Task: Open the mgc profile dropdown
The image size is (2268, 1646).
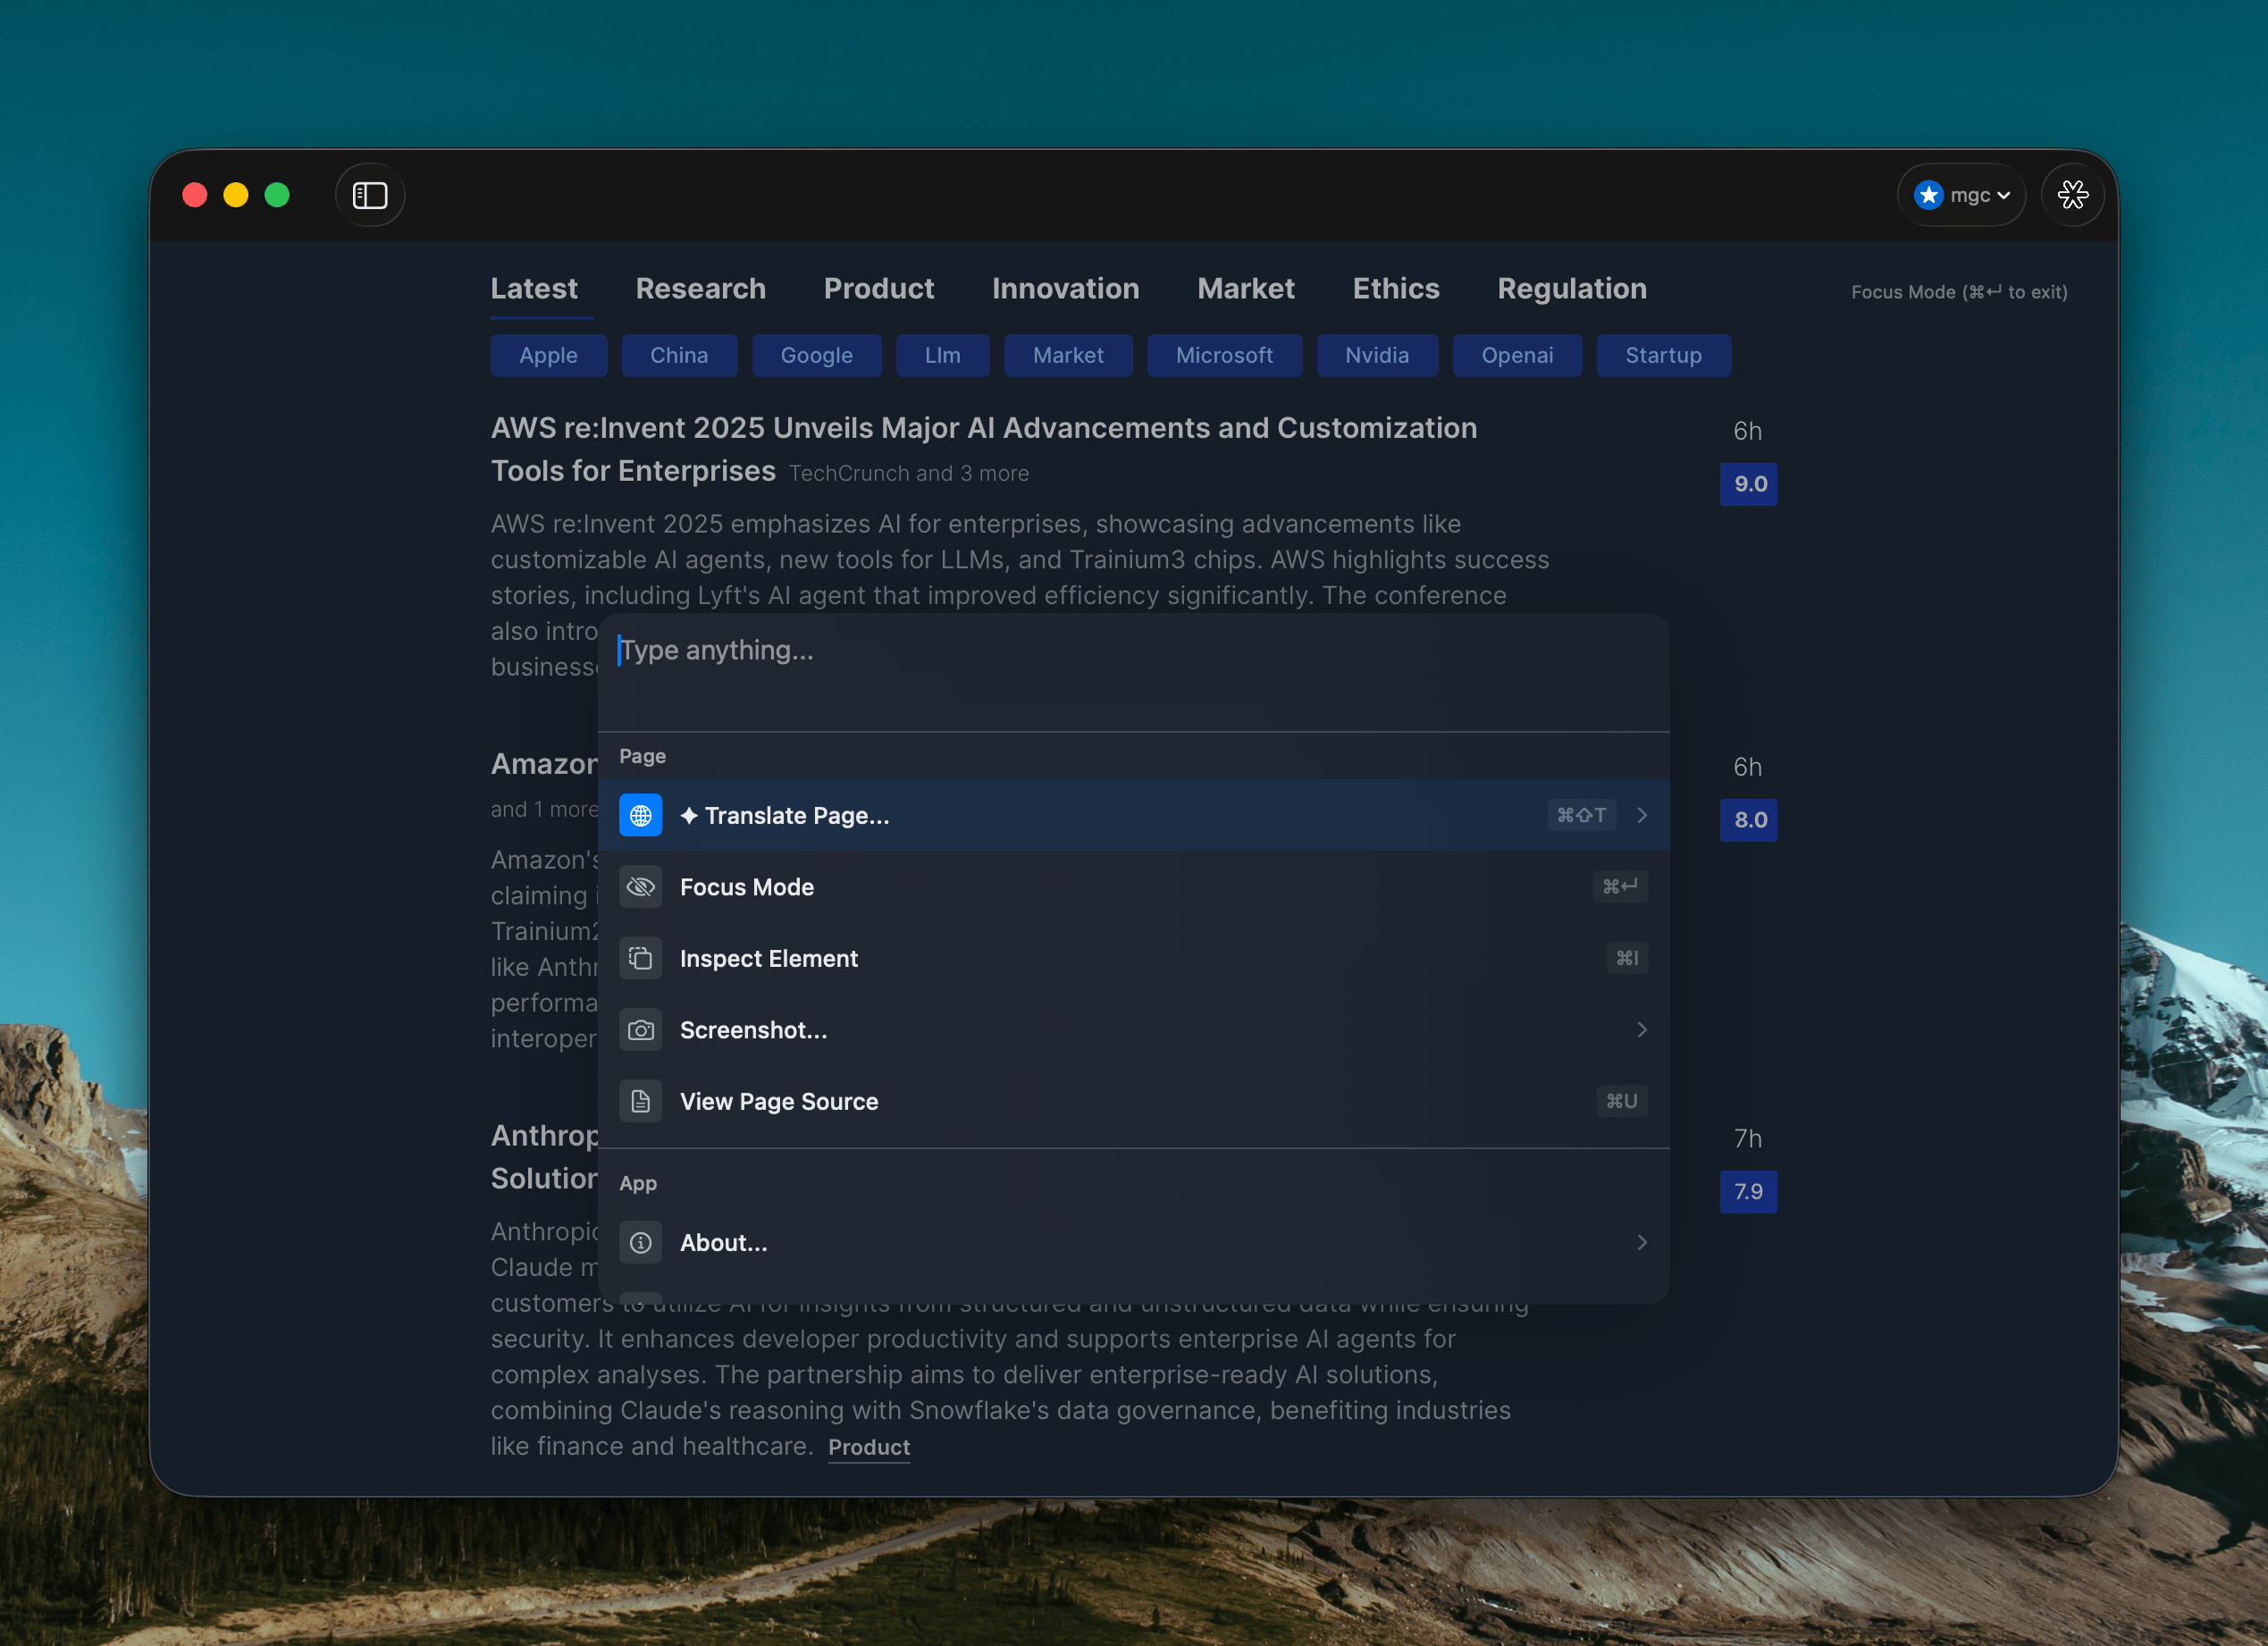Action: pos(1978,195)
